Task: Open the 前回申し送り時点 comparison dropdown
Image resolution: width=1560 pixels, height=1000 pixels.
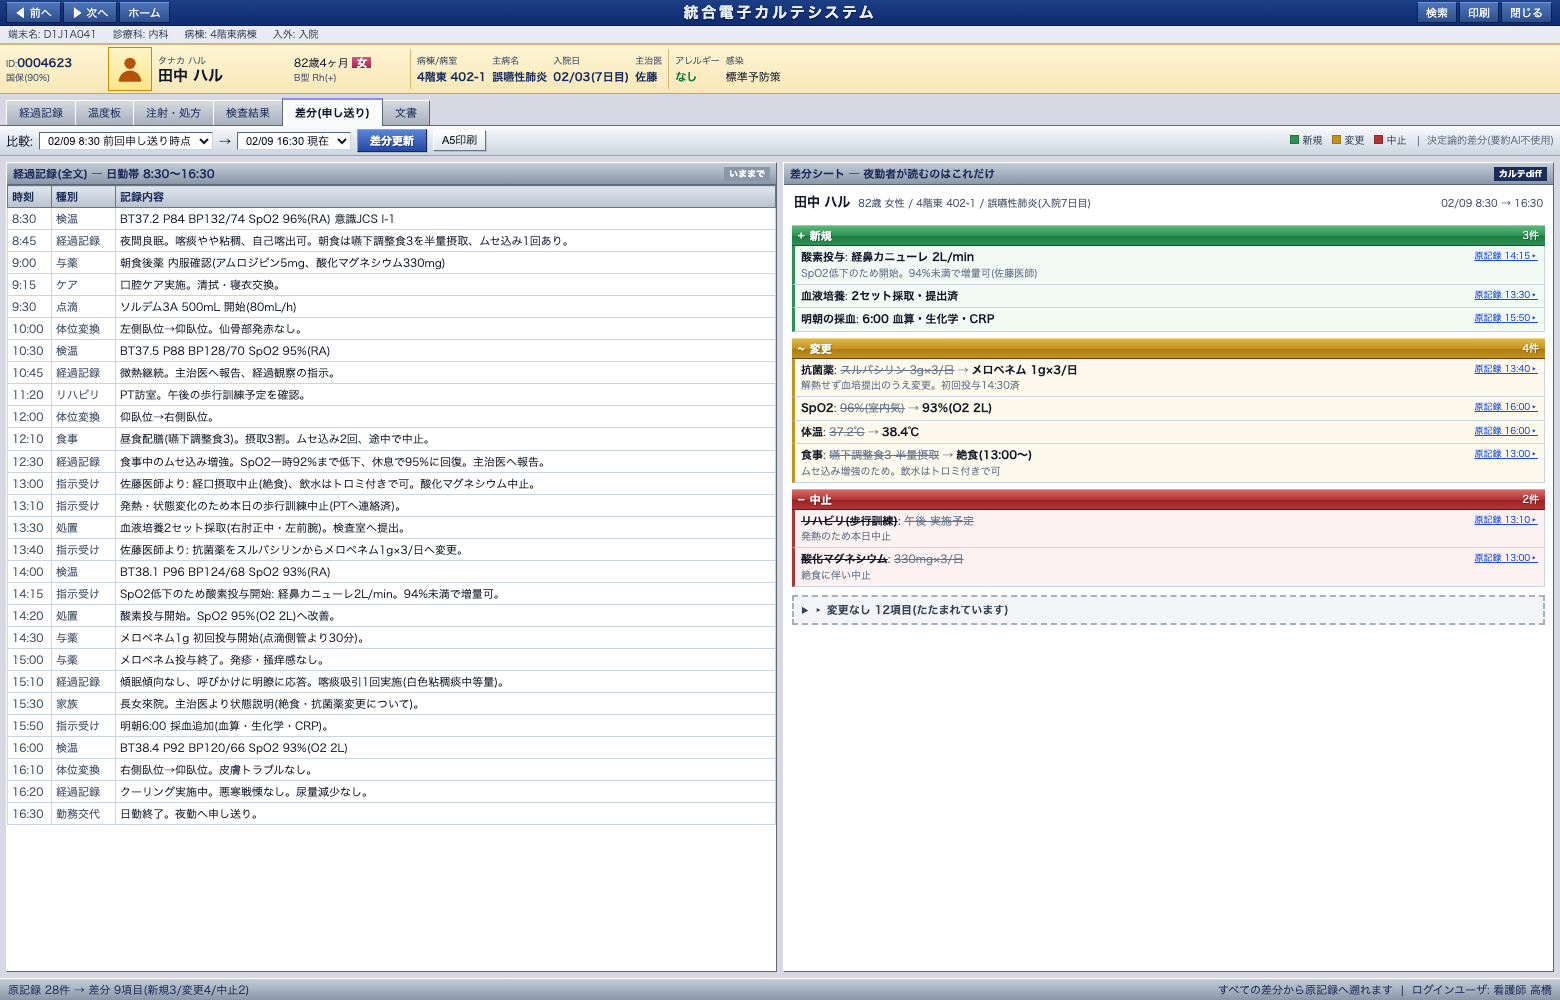Action: click(x=126, y=141)
